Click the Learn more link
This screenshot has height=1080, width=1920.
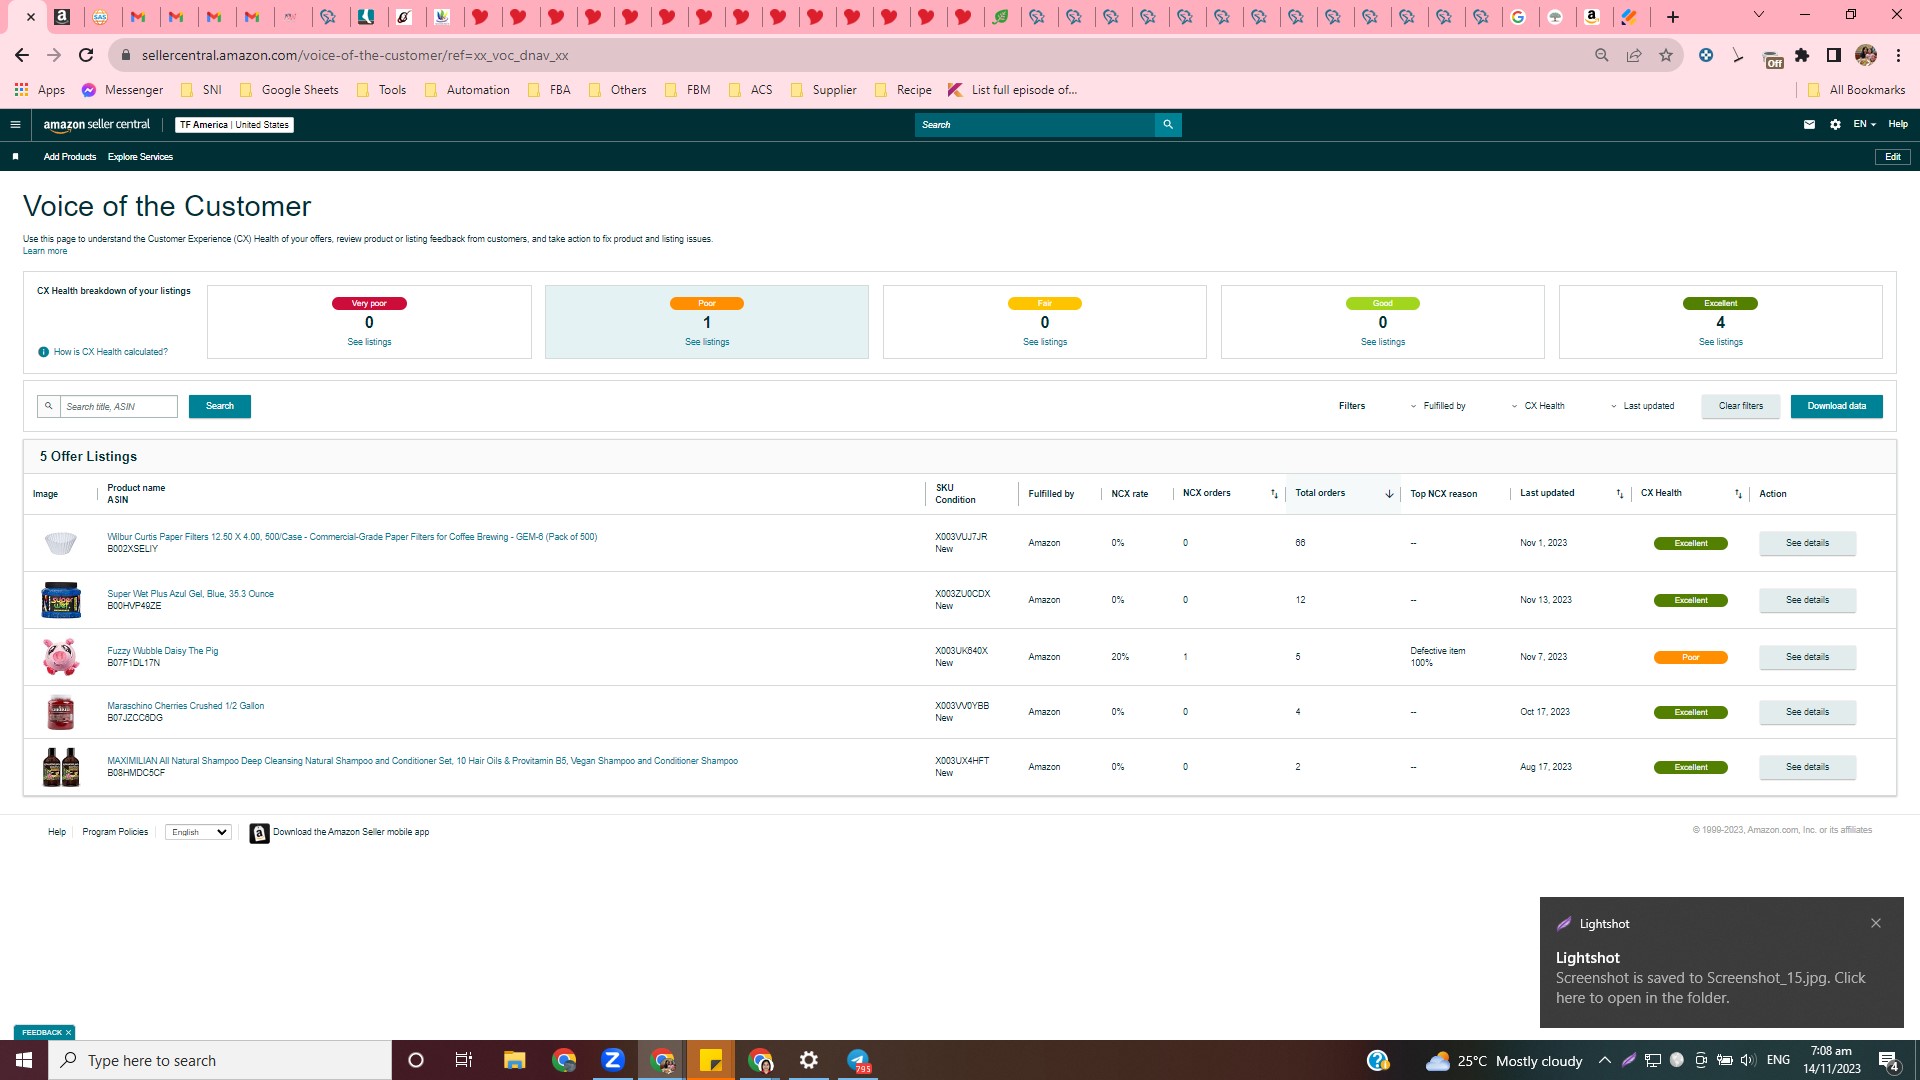pyautogui.click(x=45, y=251)
